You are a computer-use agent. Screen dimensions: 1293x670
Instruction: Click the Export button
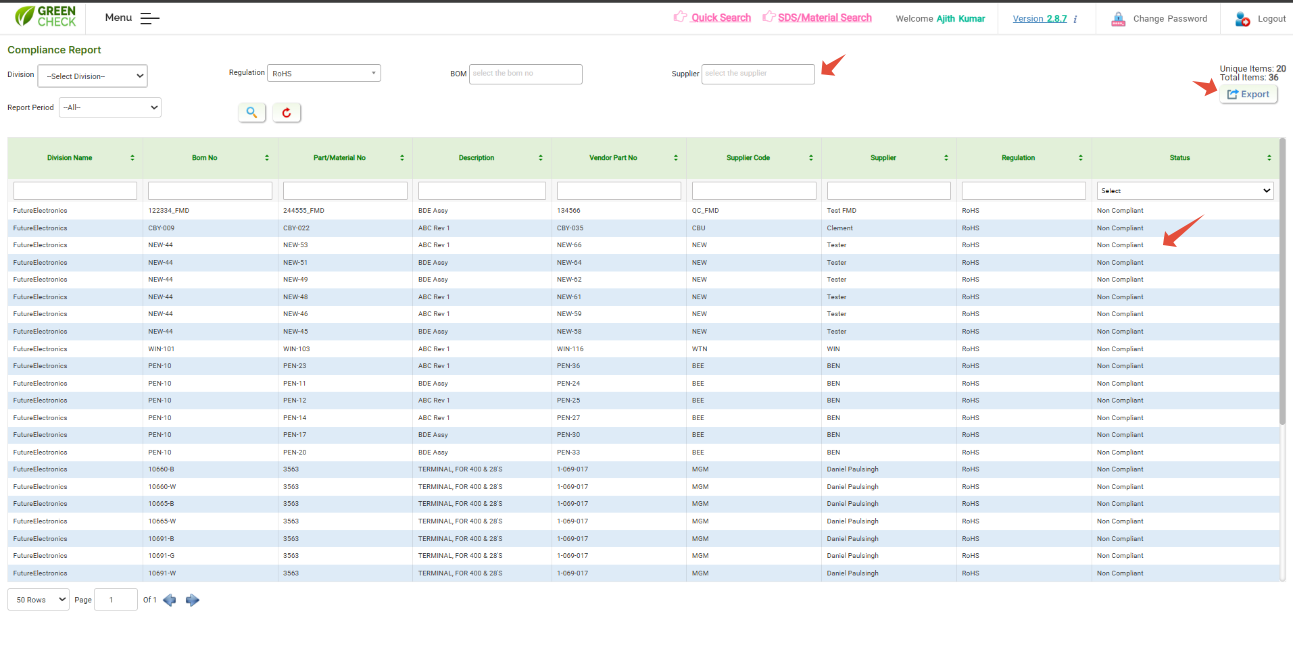(1248, 94)
